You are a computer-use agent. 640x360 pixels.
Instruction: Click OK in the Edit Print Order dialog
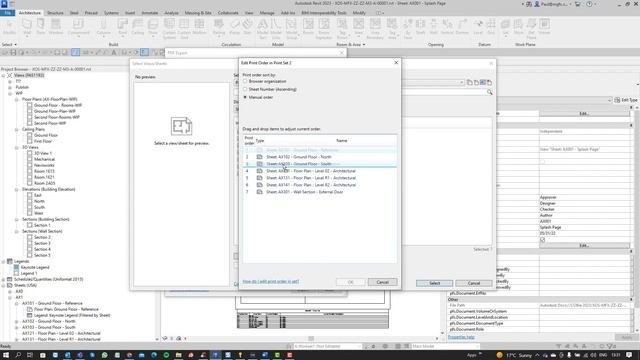point(350,282)
